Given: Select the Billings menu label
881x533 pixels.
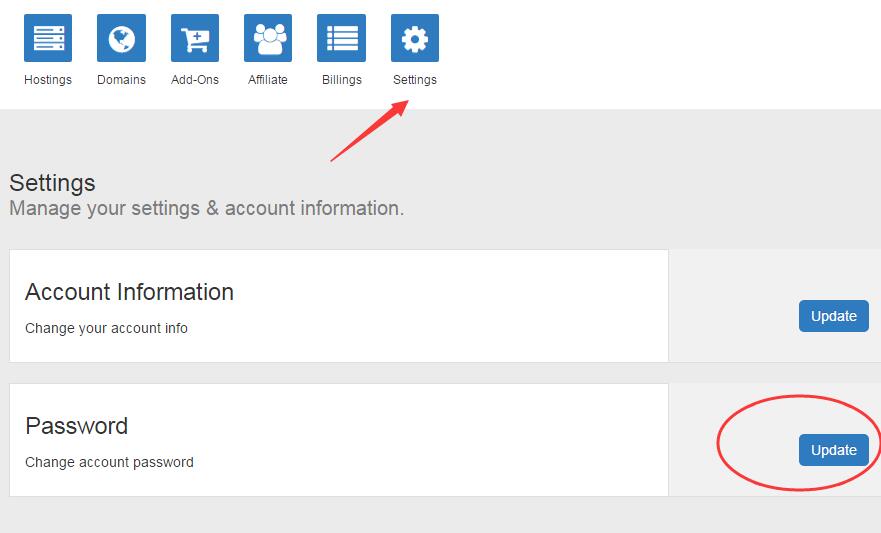Looking at the screenshot, I should [x=342, y=80].
